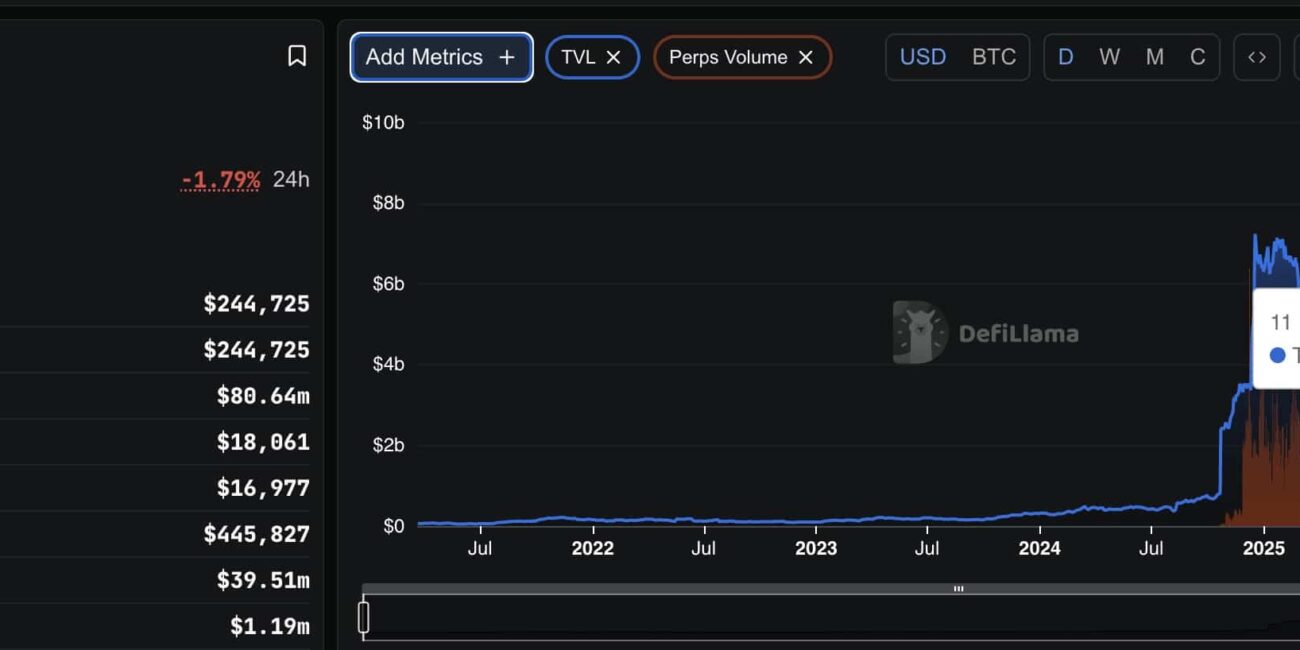Select the monthly M interval

pyautogui.click(x=1154, y=57)
